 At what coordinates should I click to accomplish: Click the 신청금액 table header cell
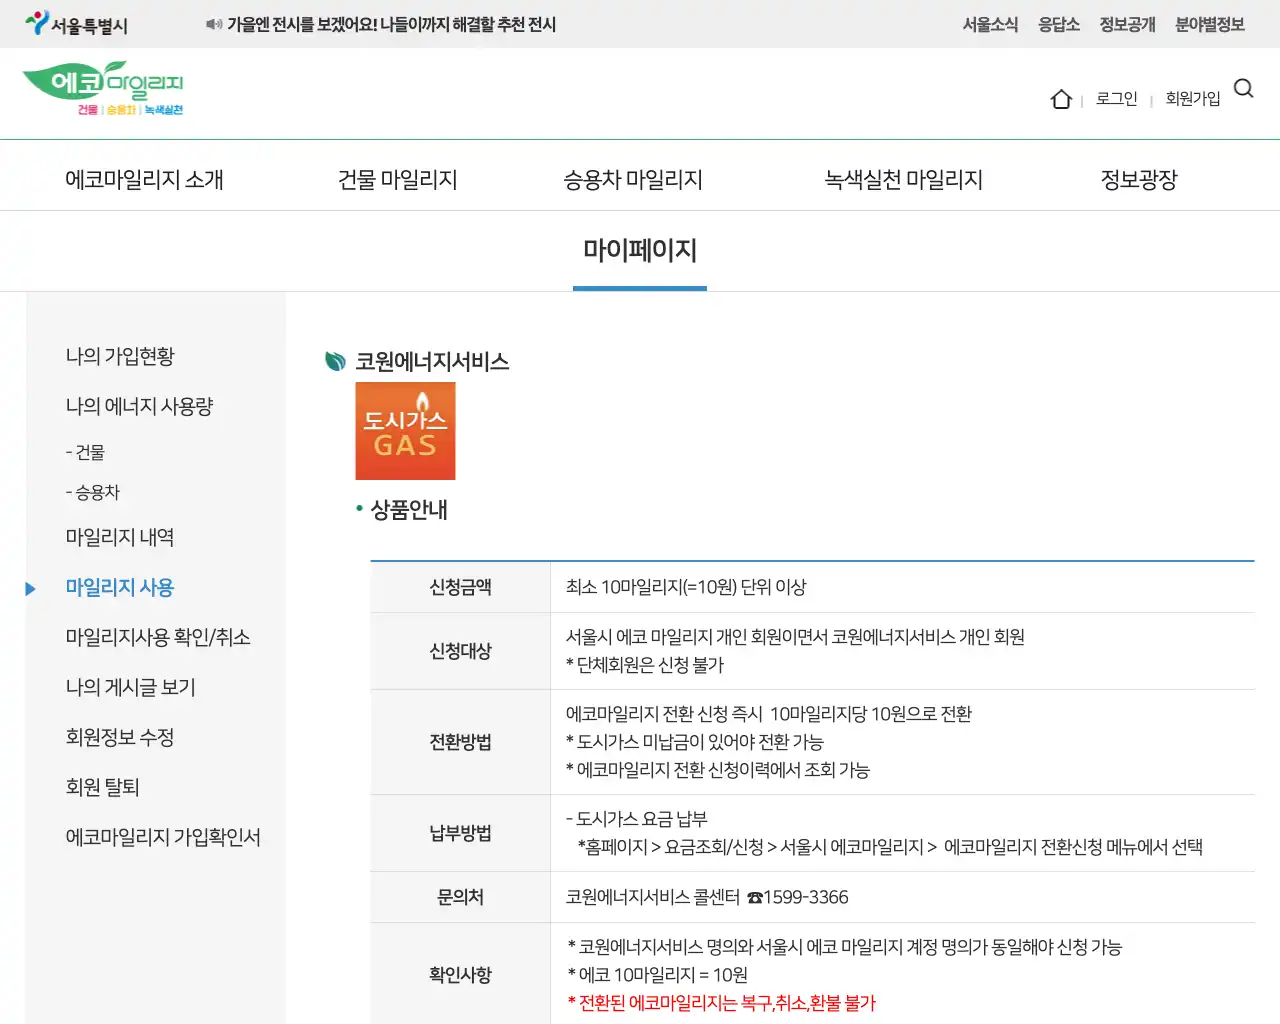[460, 587]
